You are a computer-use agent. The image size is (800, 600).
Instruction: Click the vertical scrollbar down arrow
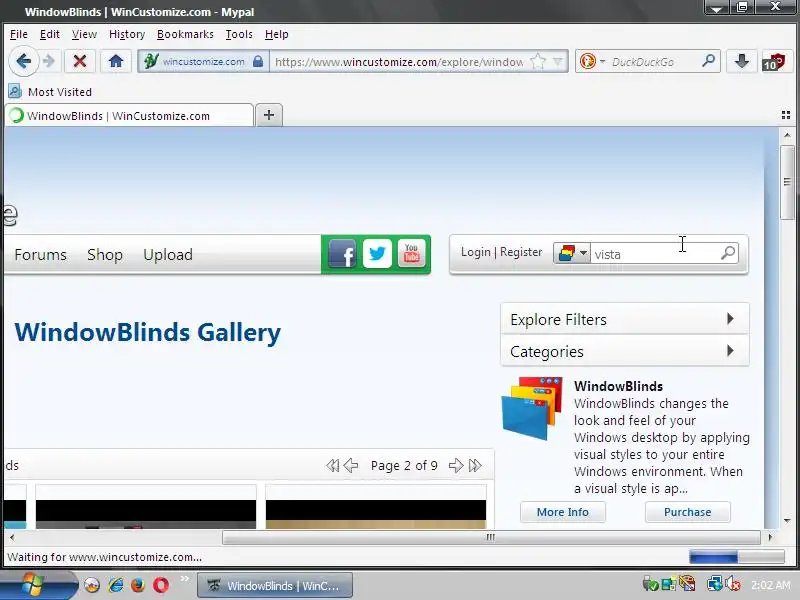coord(787,521)
